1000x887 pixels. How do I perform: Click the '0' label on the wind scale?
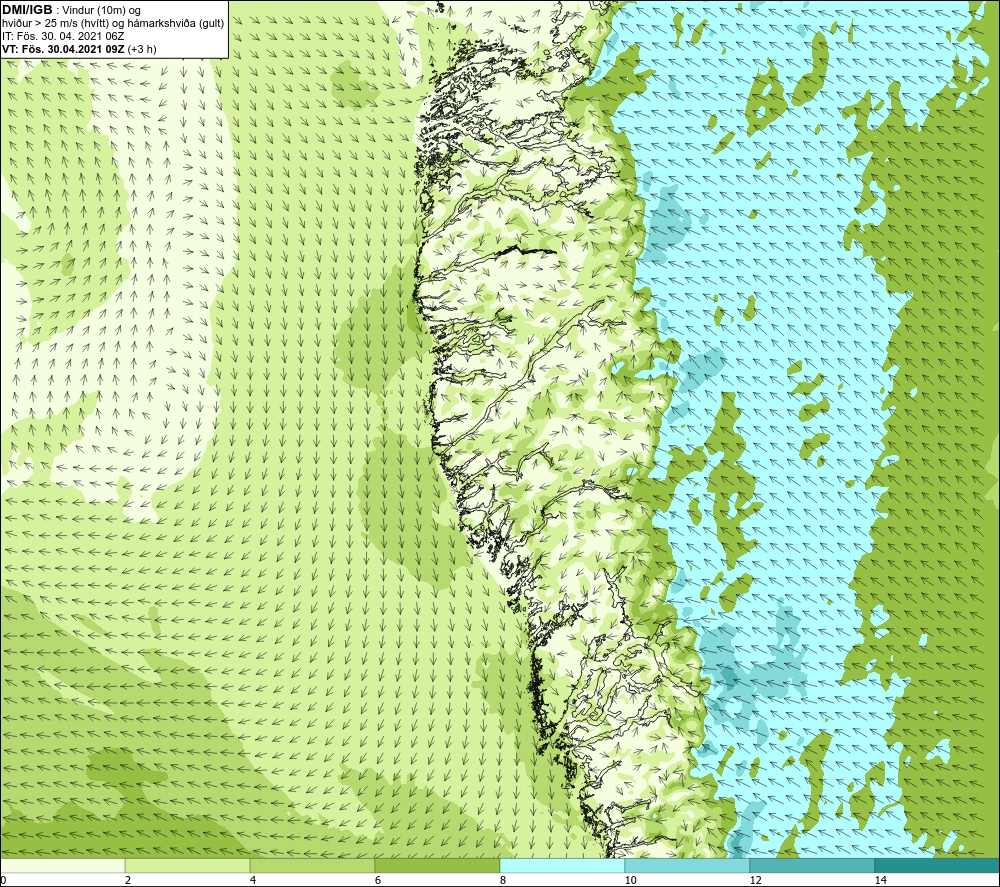pos(3,881)
